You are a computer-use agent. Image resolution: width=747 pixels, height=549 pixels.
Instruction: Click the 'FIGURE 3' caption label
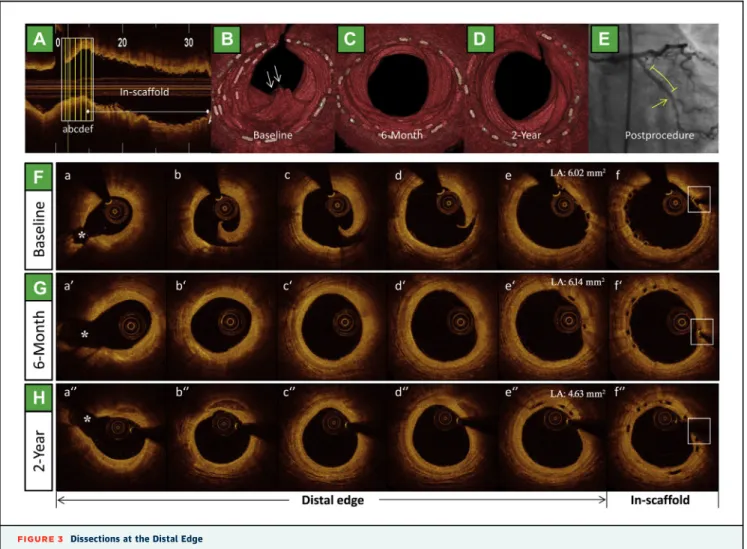pyautogui.click(x=40, y=539)
